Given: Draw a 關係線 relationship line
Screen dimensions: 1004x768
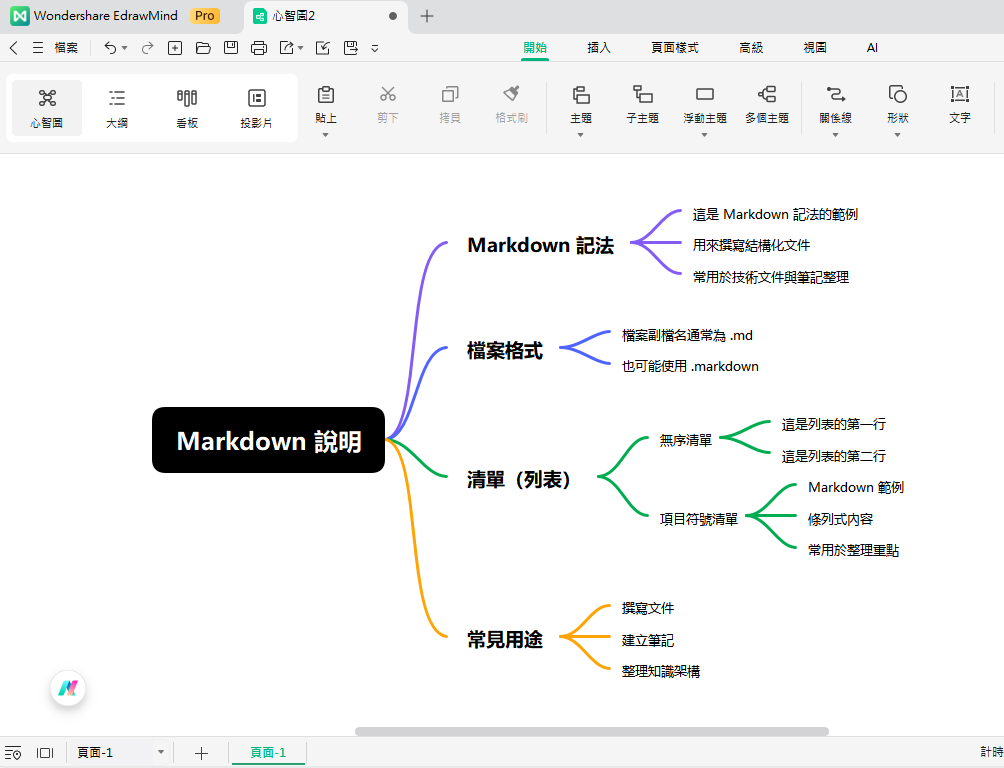Looking at the screenshot, I should [x=832, y=108].
